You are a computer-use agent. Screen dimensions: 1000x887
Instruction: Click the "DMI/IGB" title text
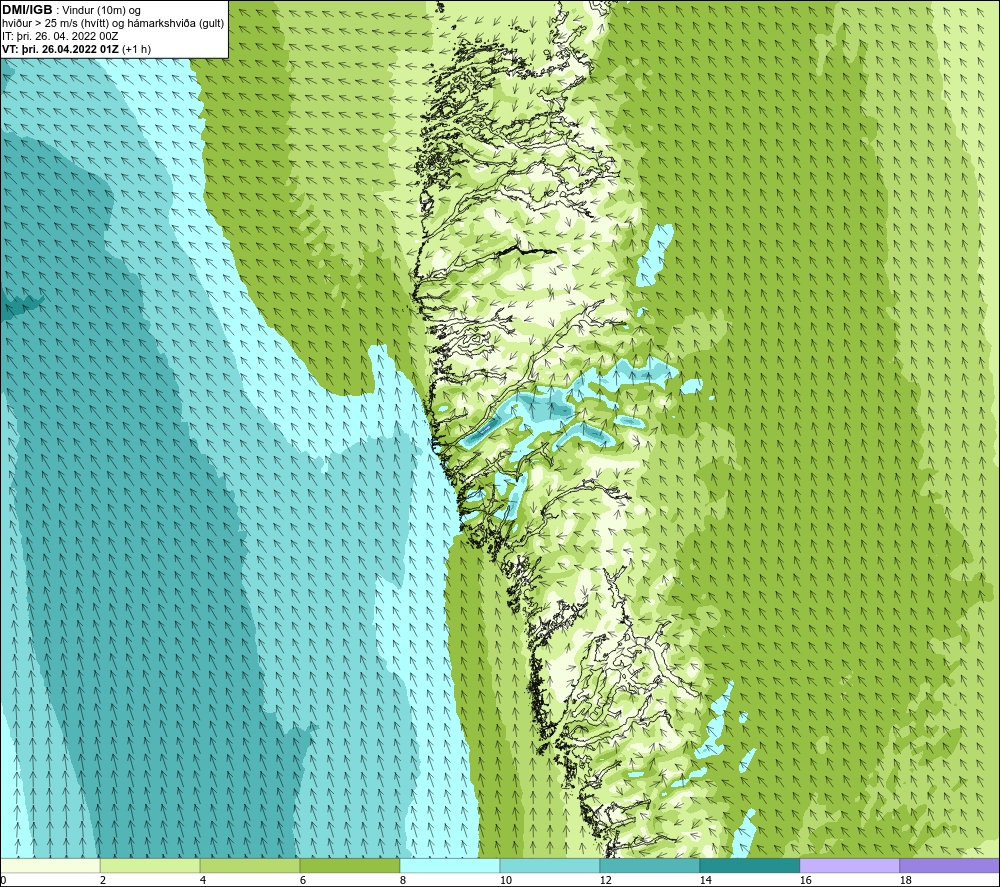(27, 10)
